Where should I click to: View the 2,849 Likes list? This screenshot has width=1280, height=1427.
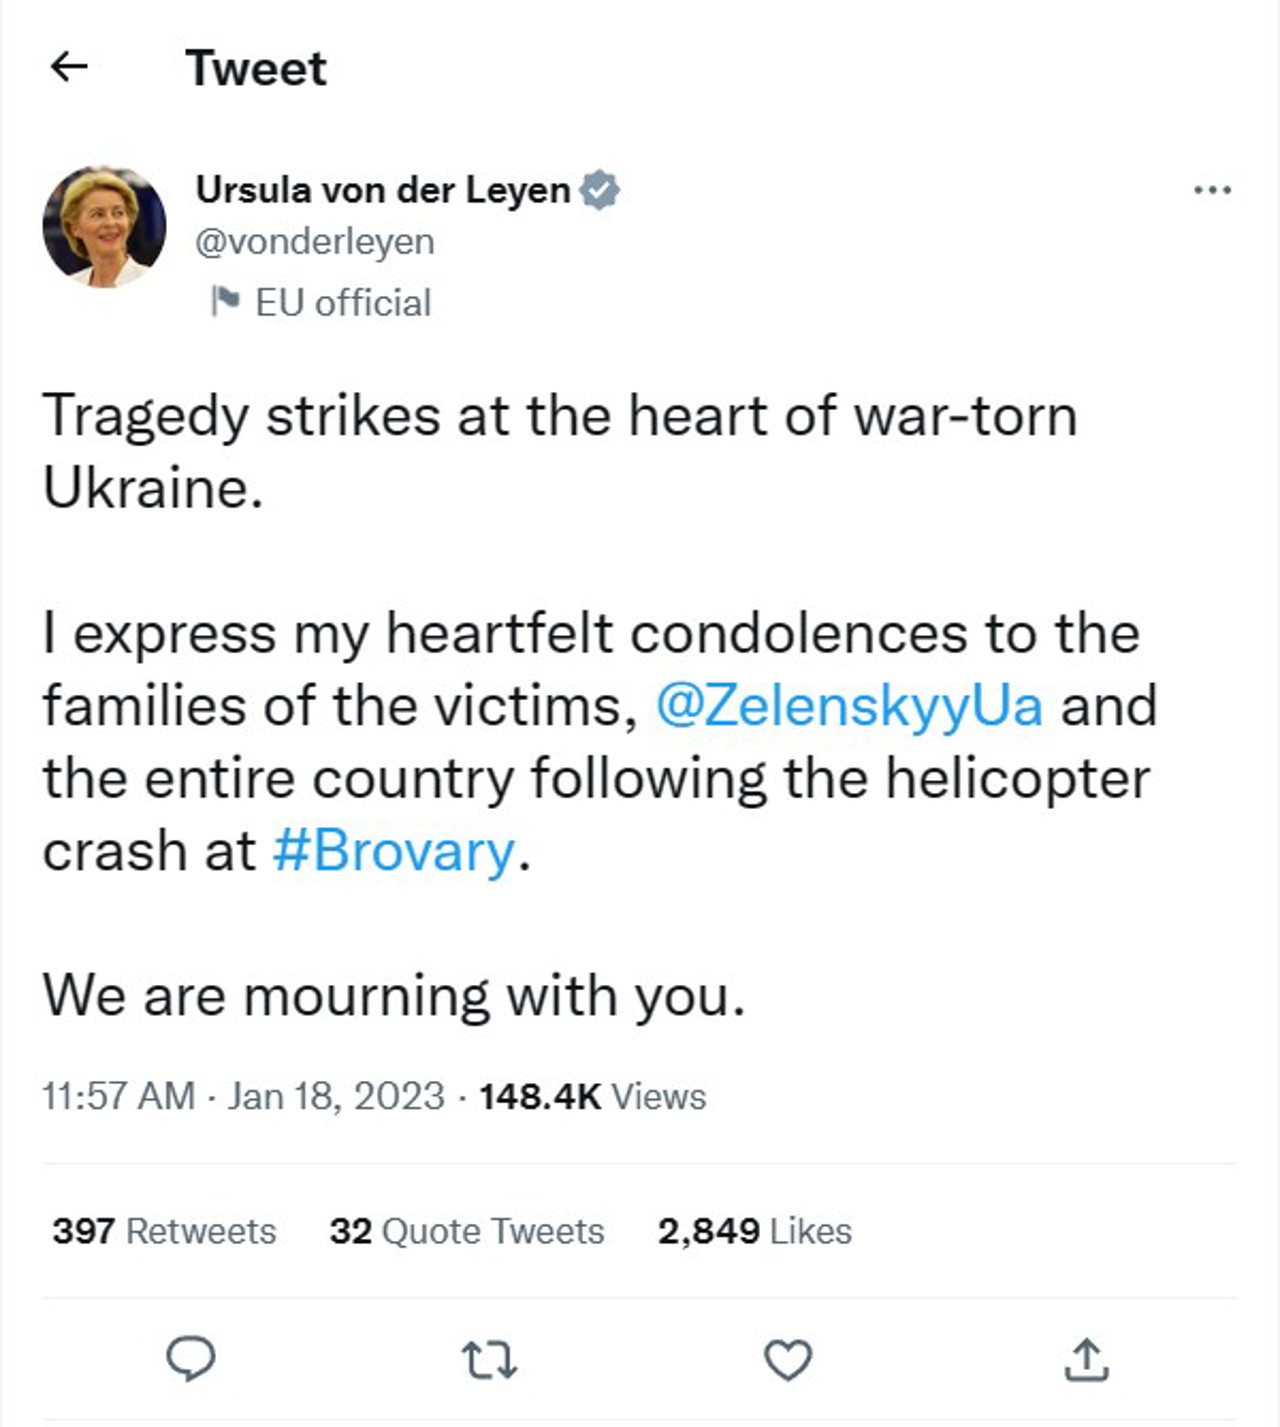(x=754, y=1231)
